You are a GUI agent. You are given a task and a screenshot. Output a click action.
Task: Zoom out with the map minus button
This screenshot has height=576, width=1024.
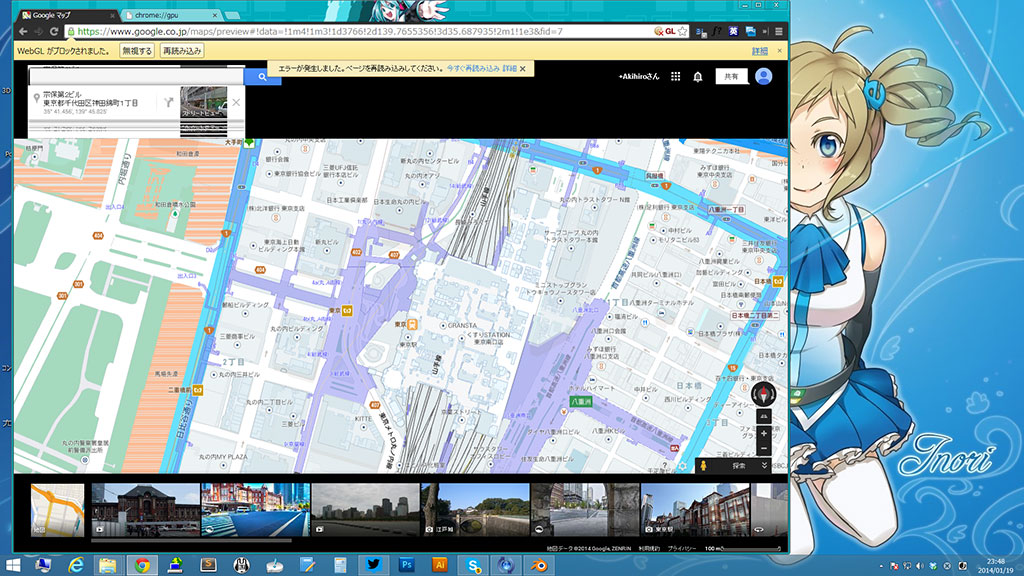[764, 449]
